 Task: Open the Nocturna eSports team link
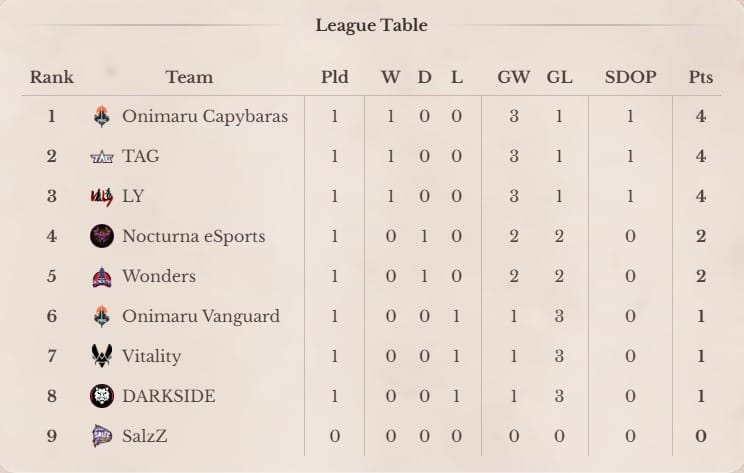(x=194, y=236)
